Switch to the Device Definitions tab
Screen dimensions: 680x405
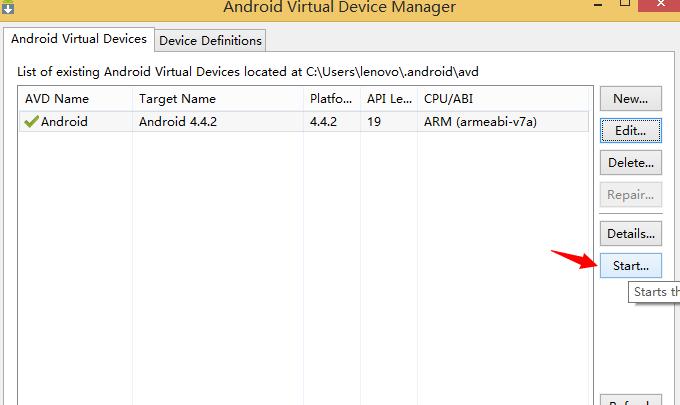coord(210,41)
